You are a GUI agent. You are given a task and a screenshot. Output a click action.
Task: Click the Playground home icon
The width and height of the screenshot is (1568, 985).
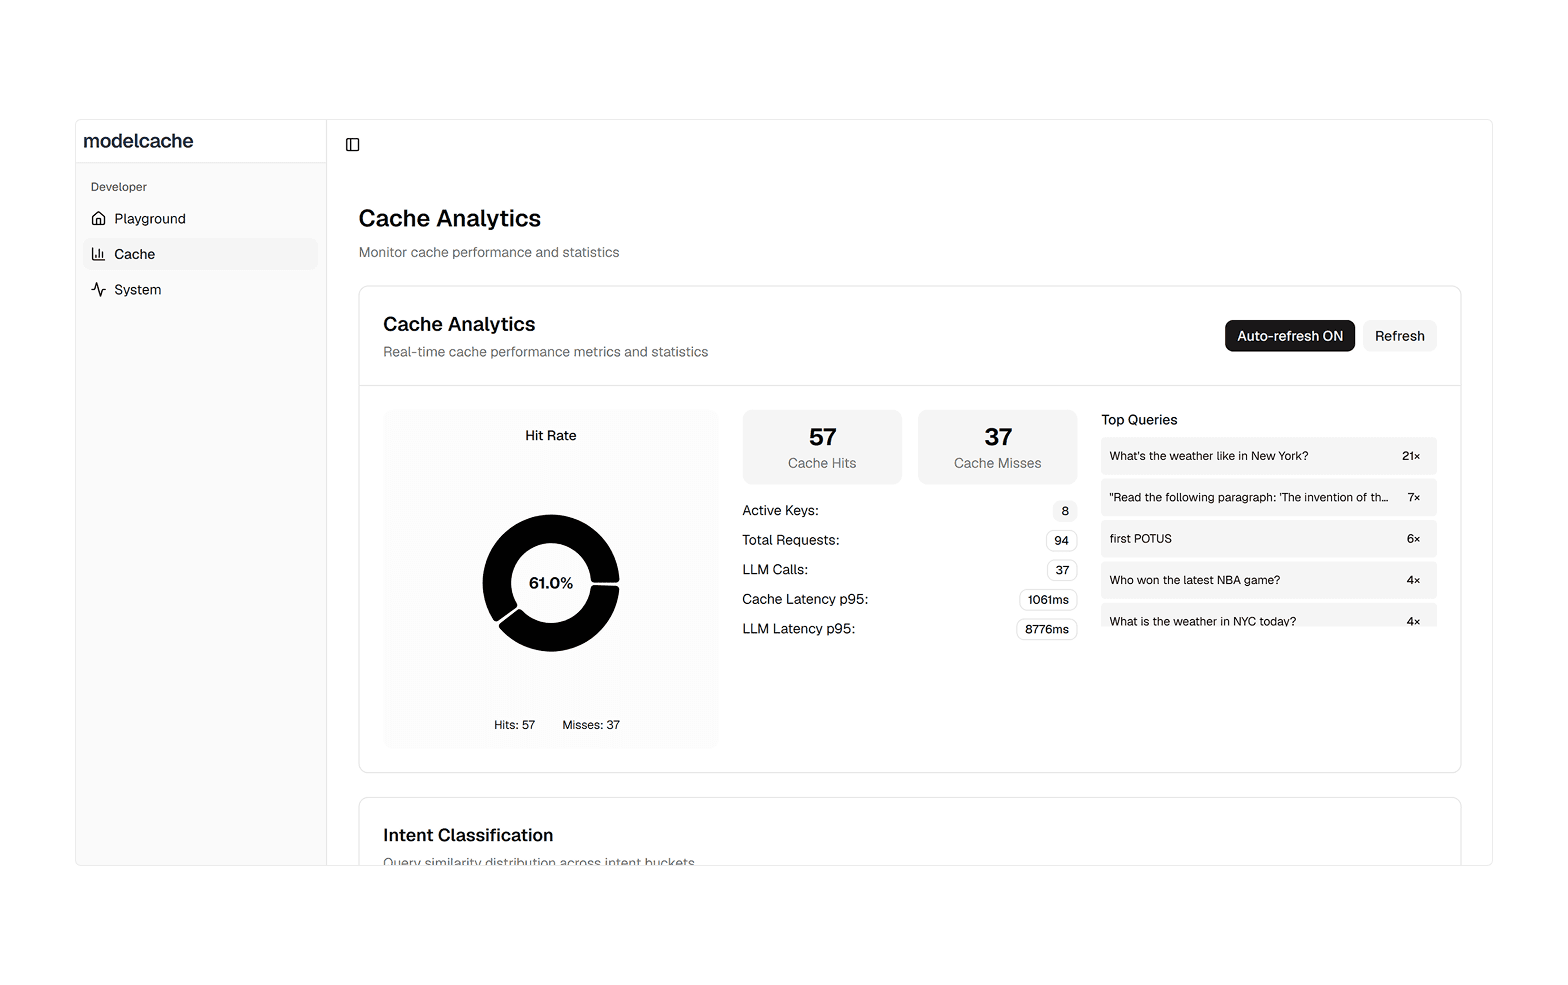98,218
